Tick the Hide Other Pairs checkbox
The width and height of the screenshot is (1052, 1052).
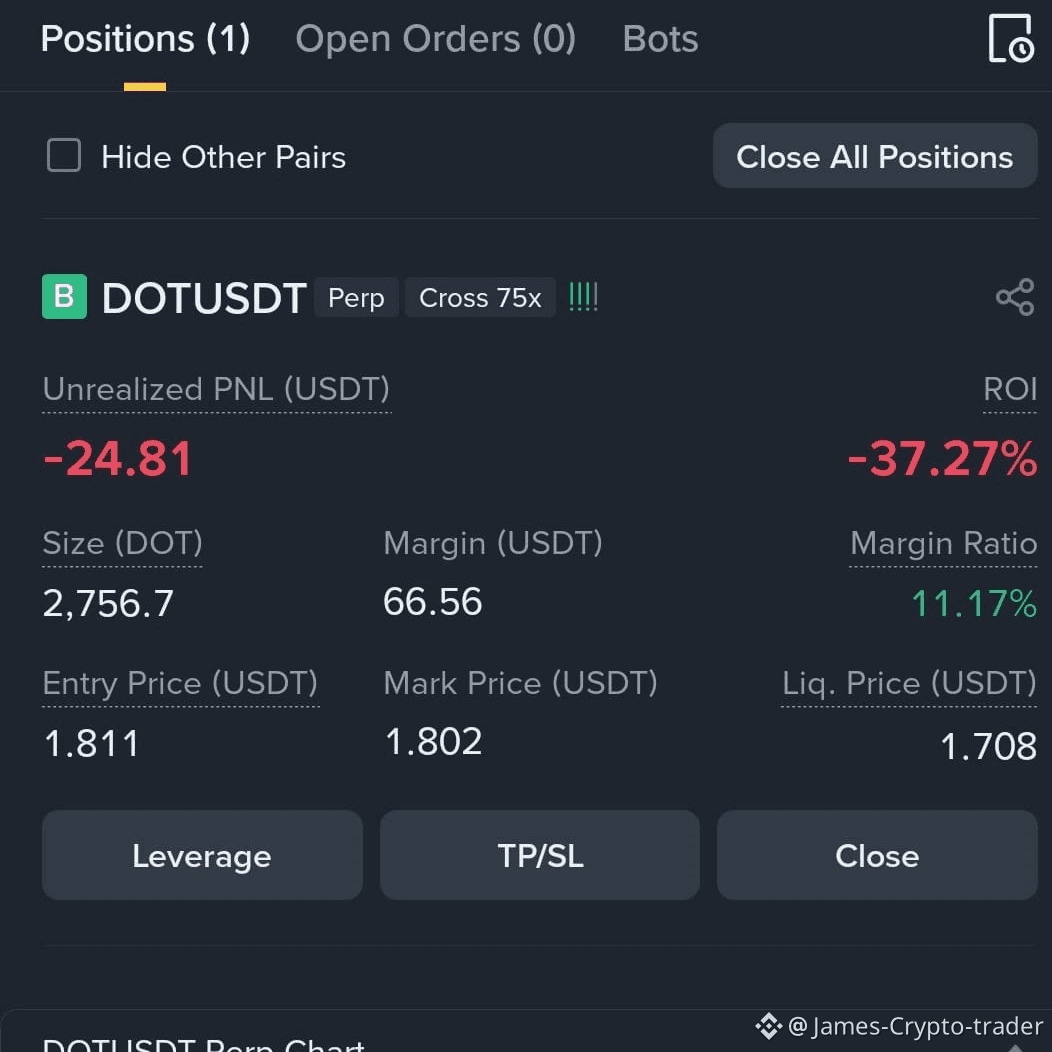(x=64, y=156)
